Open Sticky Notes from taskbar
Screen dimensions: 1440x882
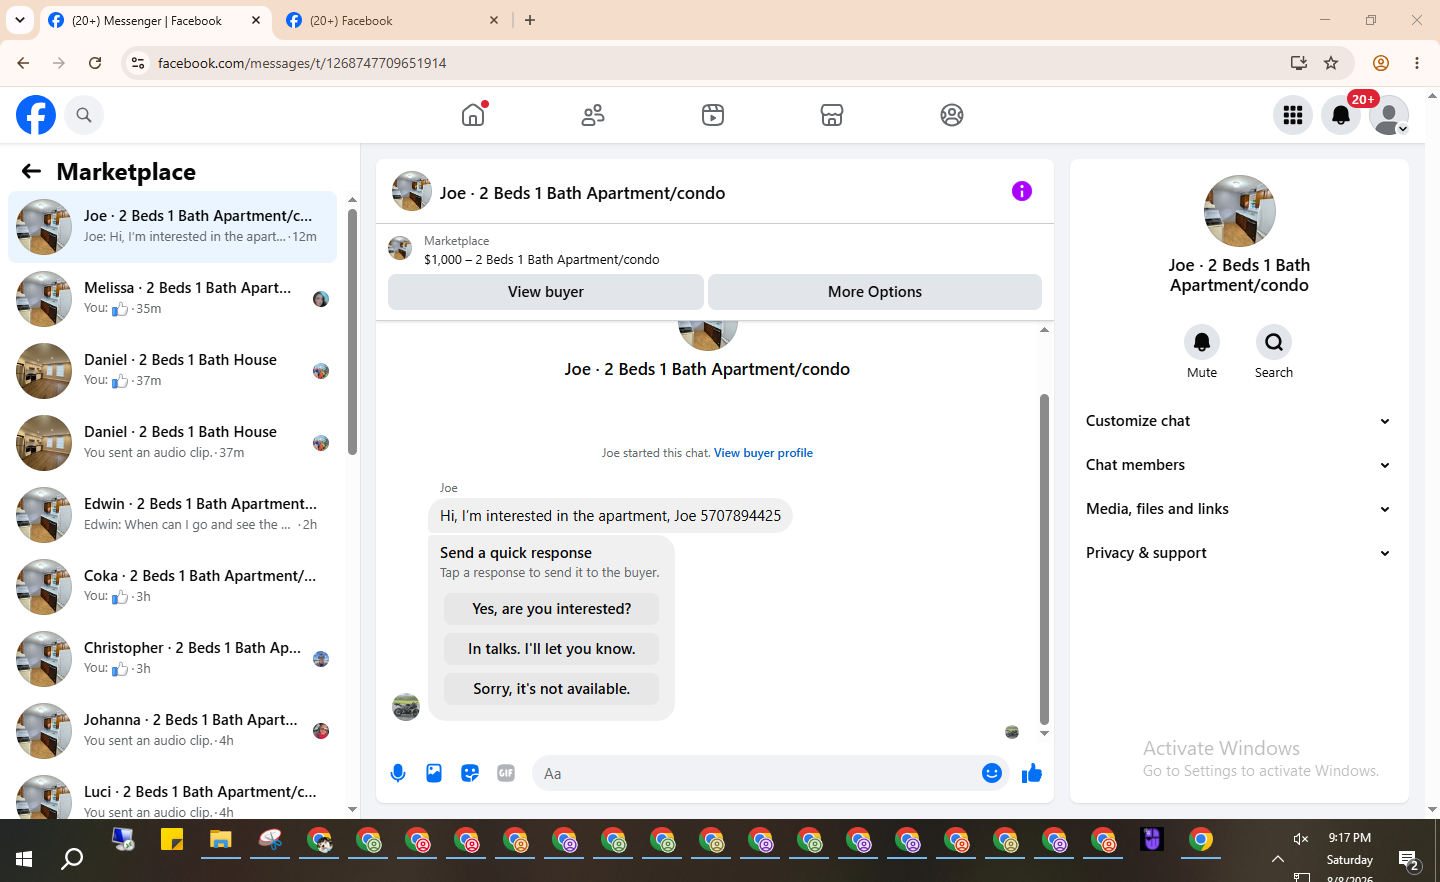click(172, 840)
